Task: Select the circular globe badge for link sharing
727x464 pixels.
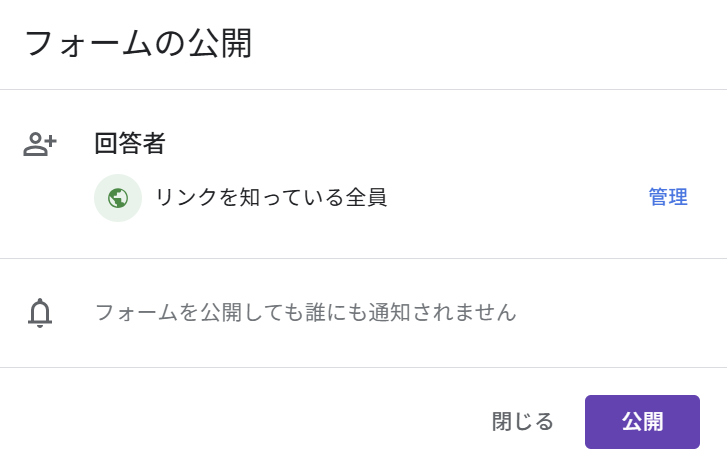Action: click(118, 198)
